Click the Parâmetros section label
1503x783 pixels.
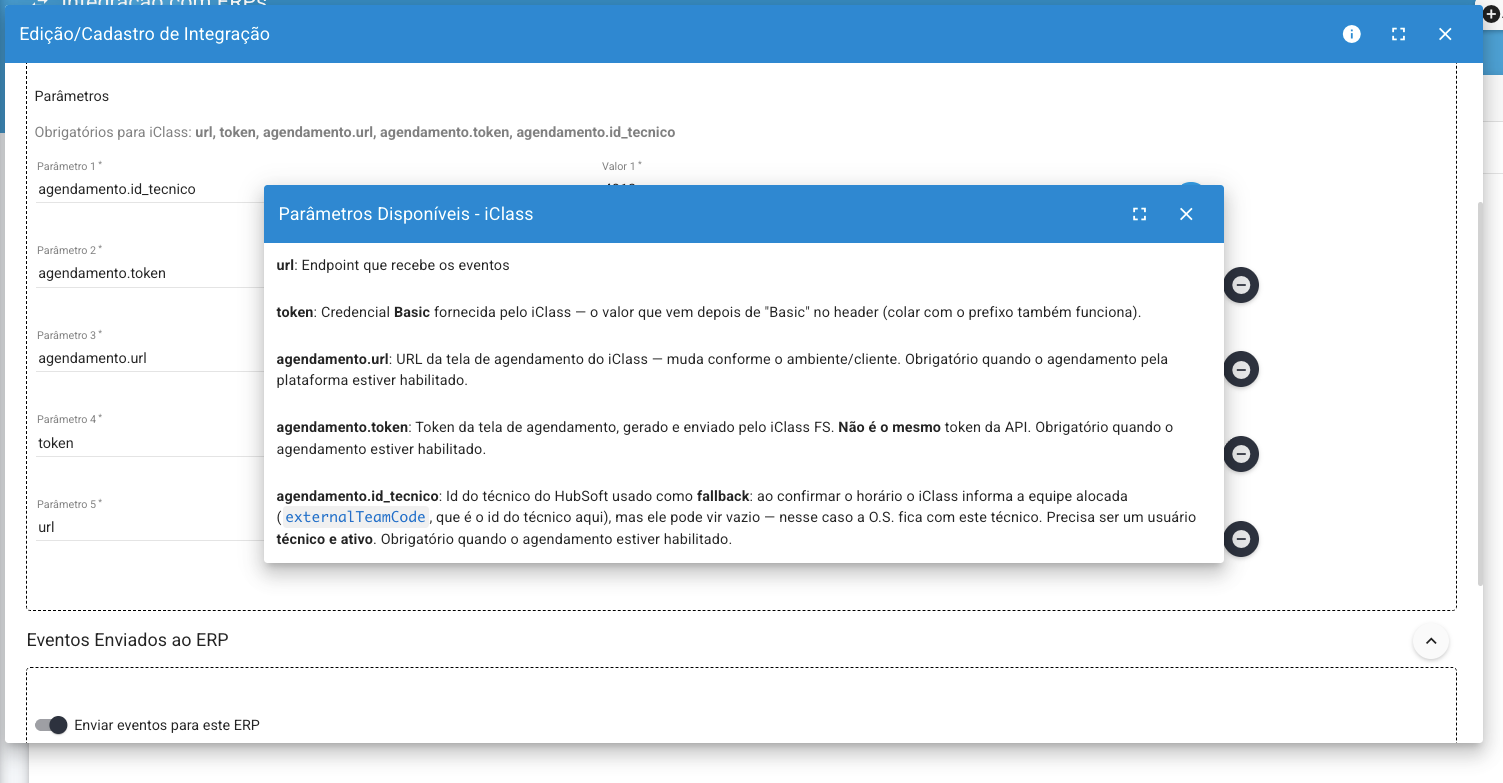(72, 96)
